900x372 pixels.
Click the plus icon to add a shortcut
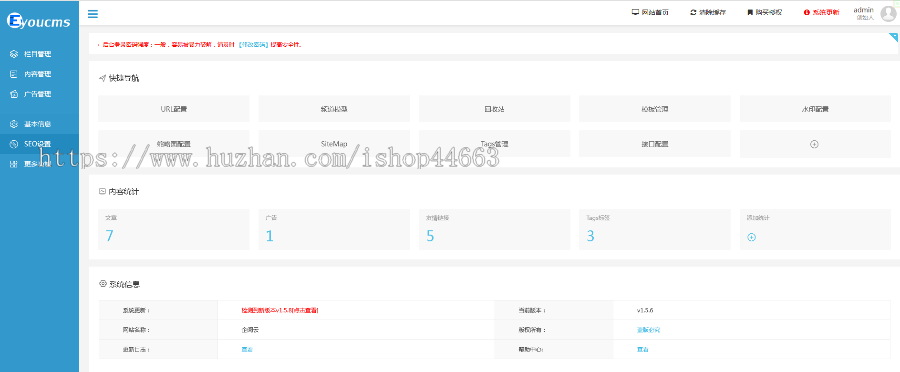(x=814, y=144)
